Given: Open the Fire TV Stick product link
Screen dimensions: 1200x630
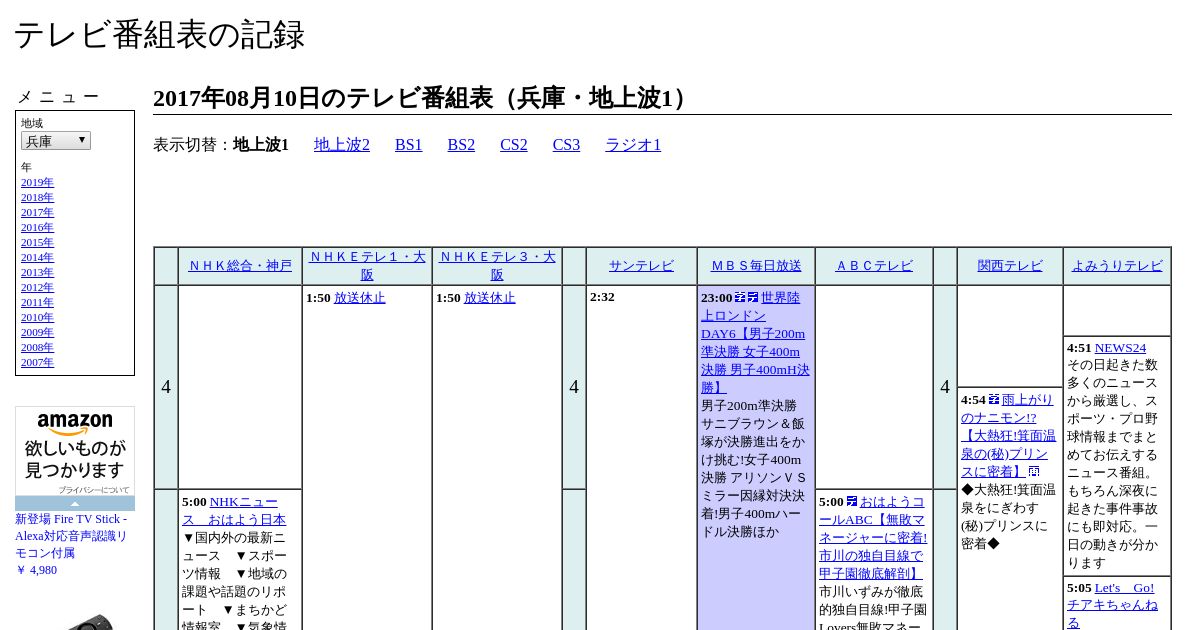Looking at the screenshot, I should point(71,536).
